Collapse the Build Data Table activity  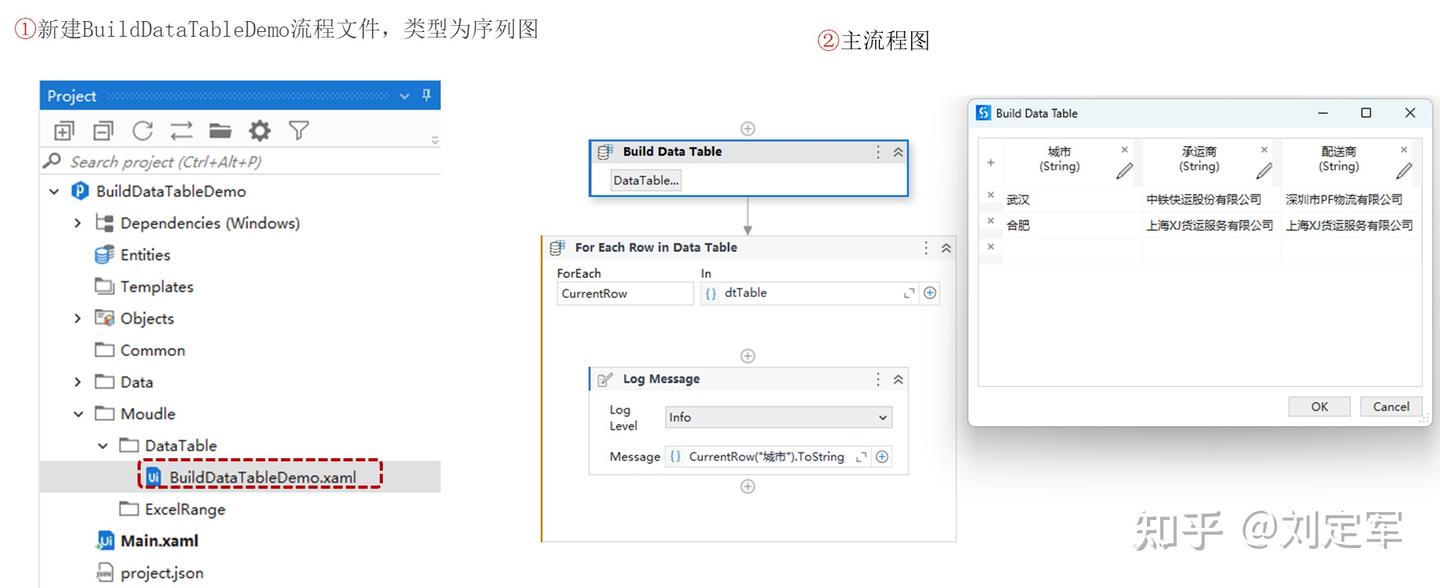pos(895,151)
